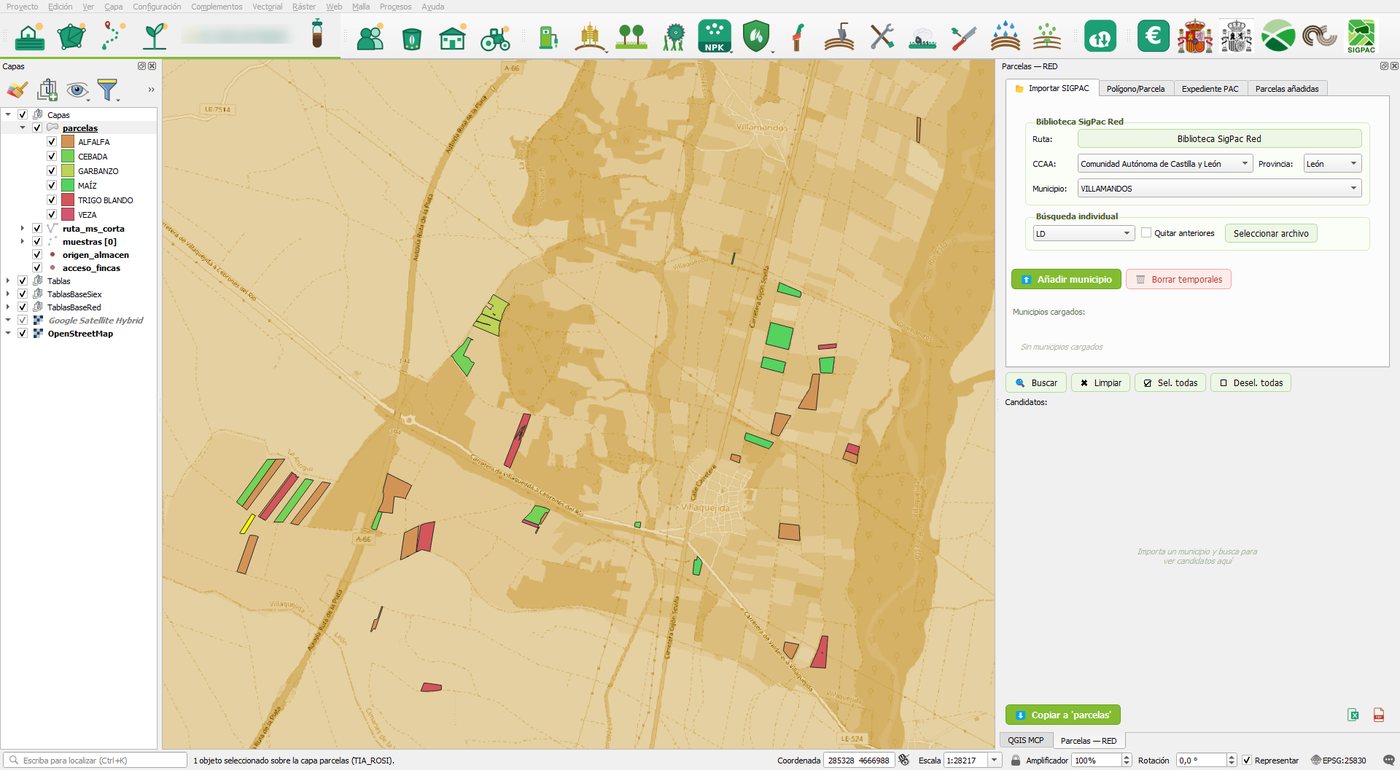This screenshot has height=770, width=1400.
Task: Open the Vectorial menu
Action: (x=267, y=6)
